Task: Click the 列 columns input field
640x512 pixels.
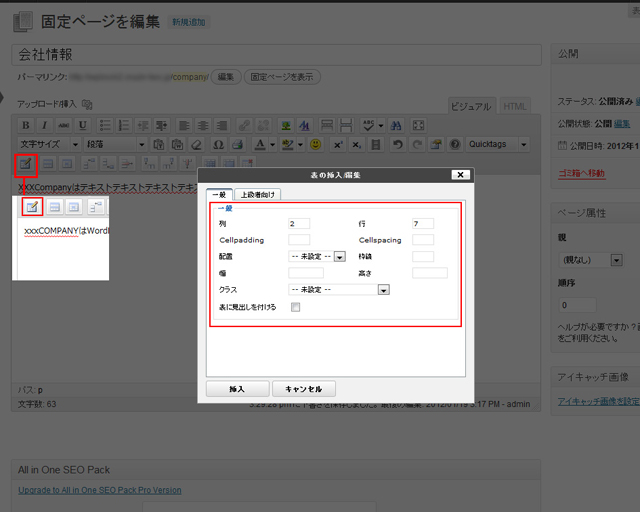Action: tap(299, 223)
